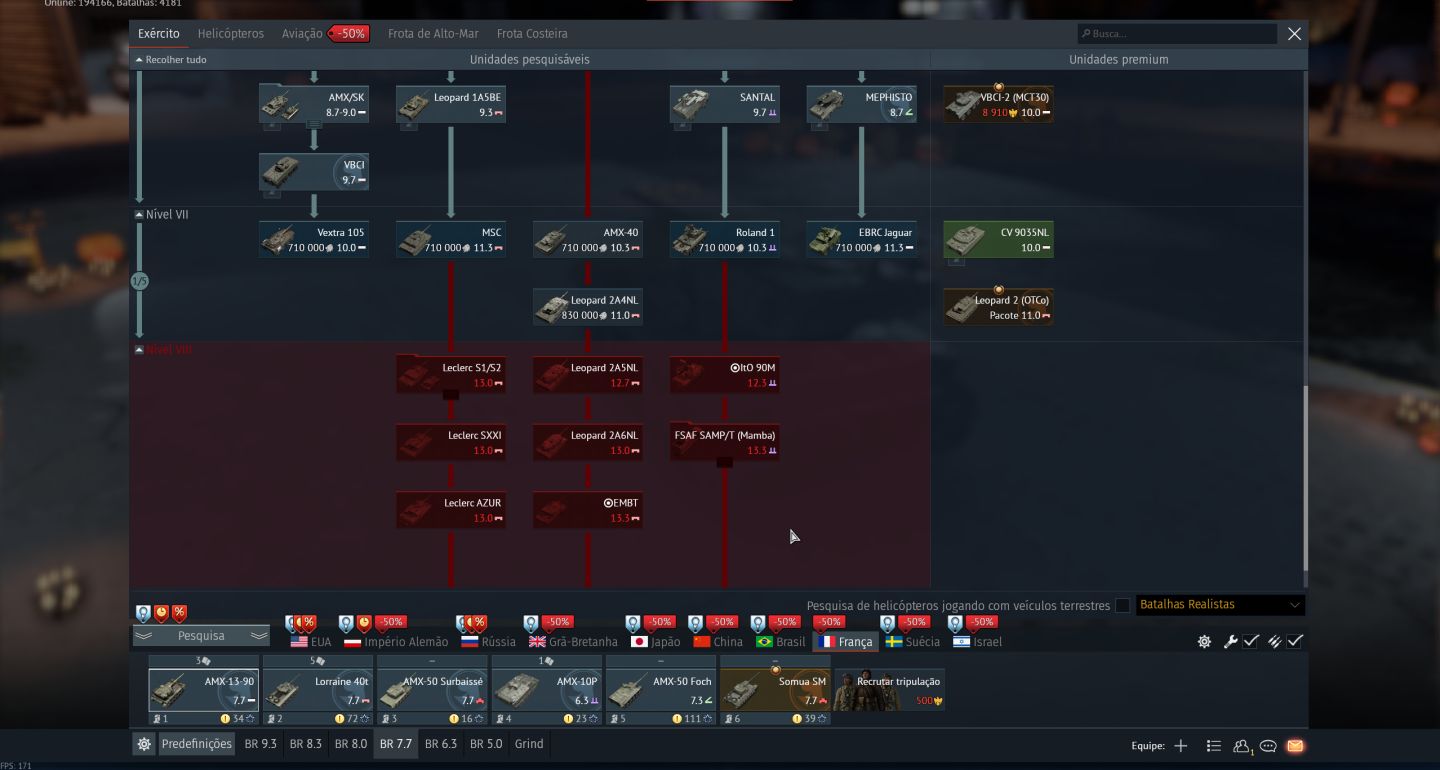Viewport: 1440px width, 770px height.
Task: Click Recolher tudo to collapse all
Action: point(171,60)
